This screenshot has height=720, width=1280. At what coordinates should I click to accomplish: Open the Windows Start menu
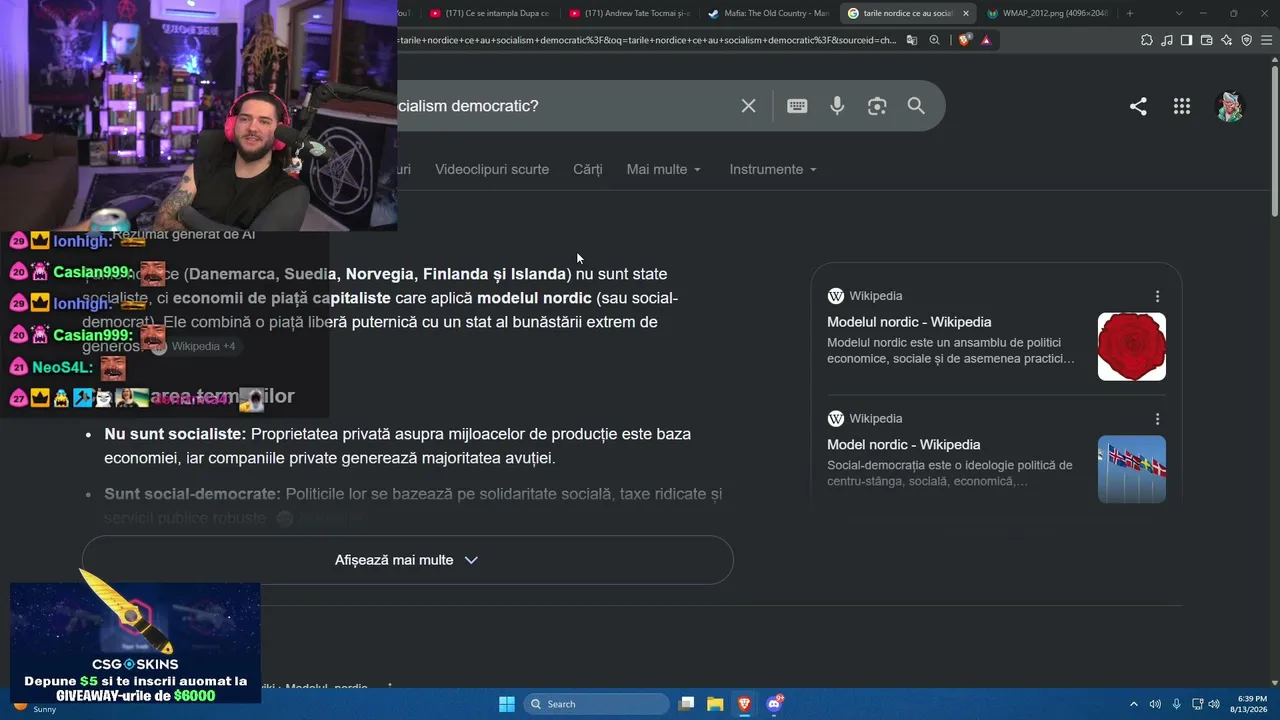(x=507, y=704)
